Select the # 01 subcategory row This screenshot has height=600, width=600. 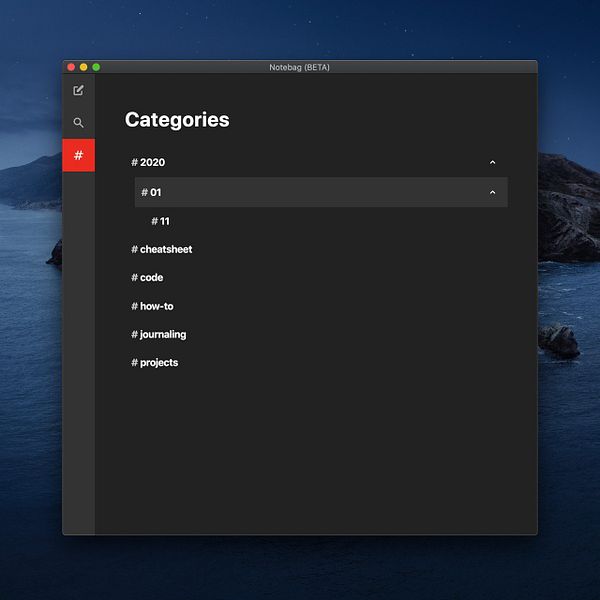[321, 192]
